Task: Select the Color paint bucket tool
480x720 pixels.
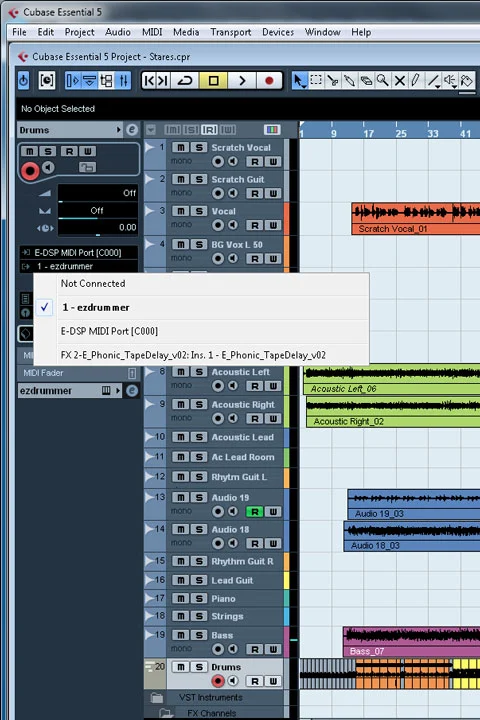Action: tap(467, 81)
